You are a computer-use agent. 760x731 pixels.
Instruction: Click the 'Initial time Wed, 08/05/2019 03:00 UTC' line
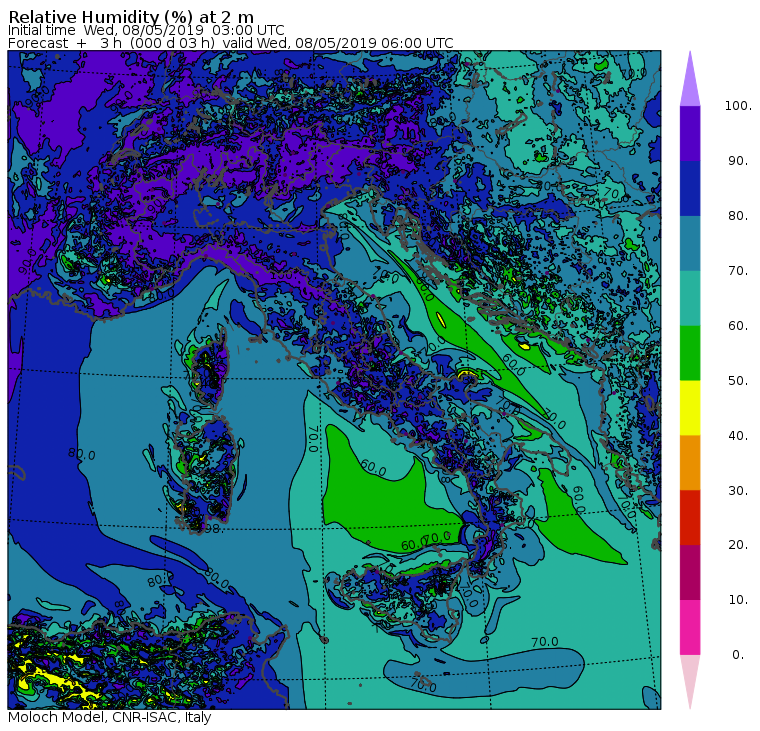tap(146, 30)
